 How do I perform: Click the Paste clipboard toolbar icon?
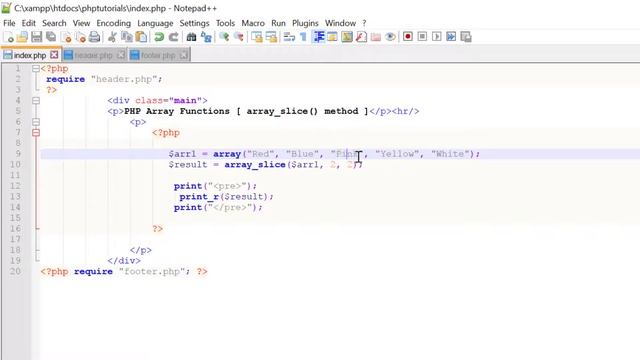click(141, 37)
